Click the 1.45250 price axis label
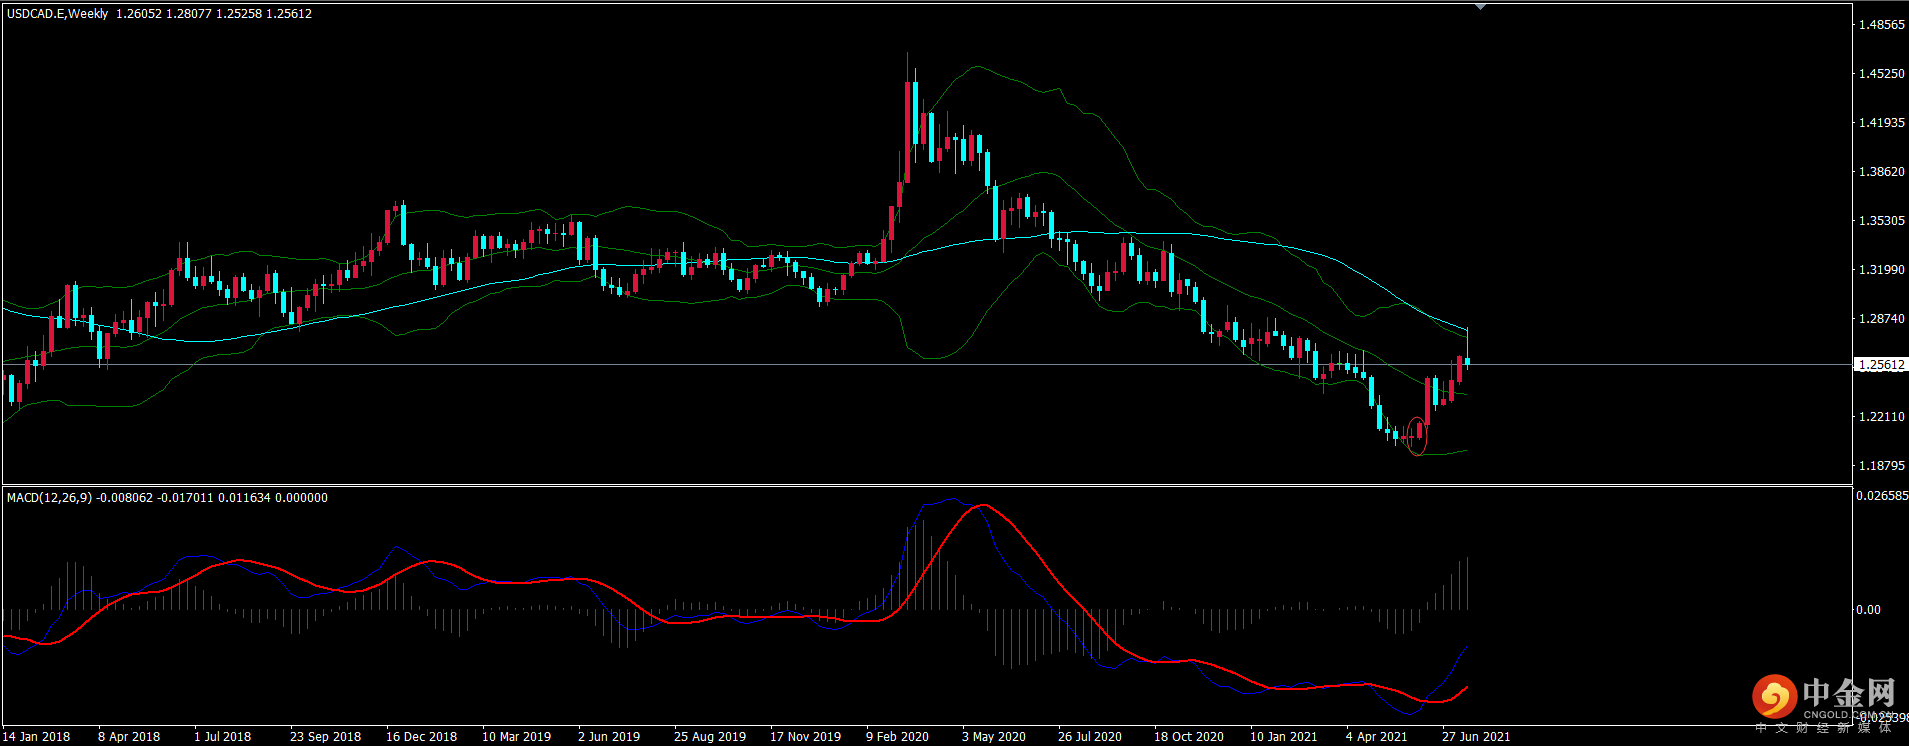 (1881, 74)
